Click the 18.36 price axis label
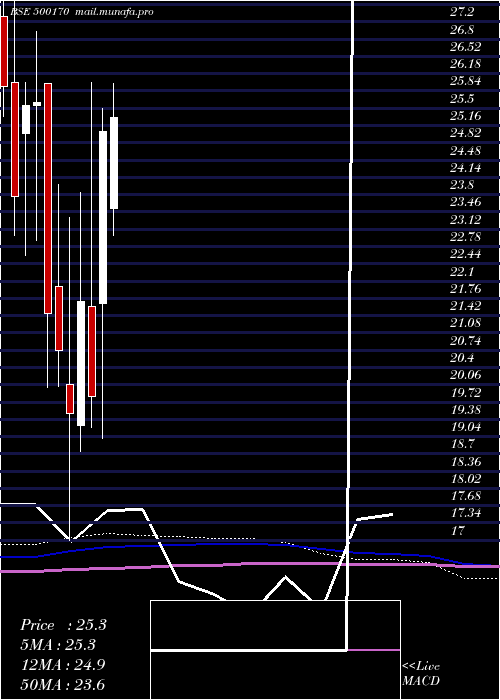Image resolution: width=500 pixels, height=700 pixels. point(465,462)
